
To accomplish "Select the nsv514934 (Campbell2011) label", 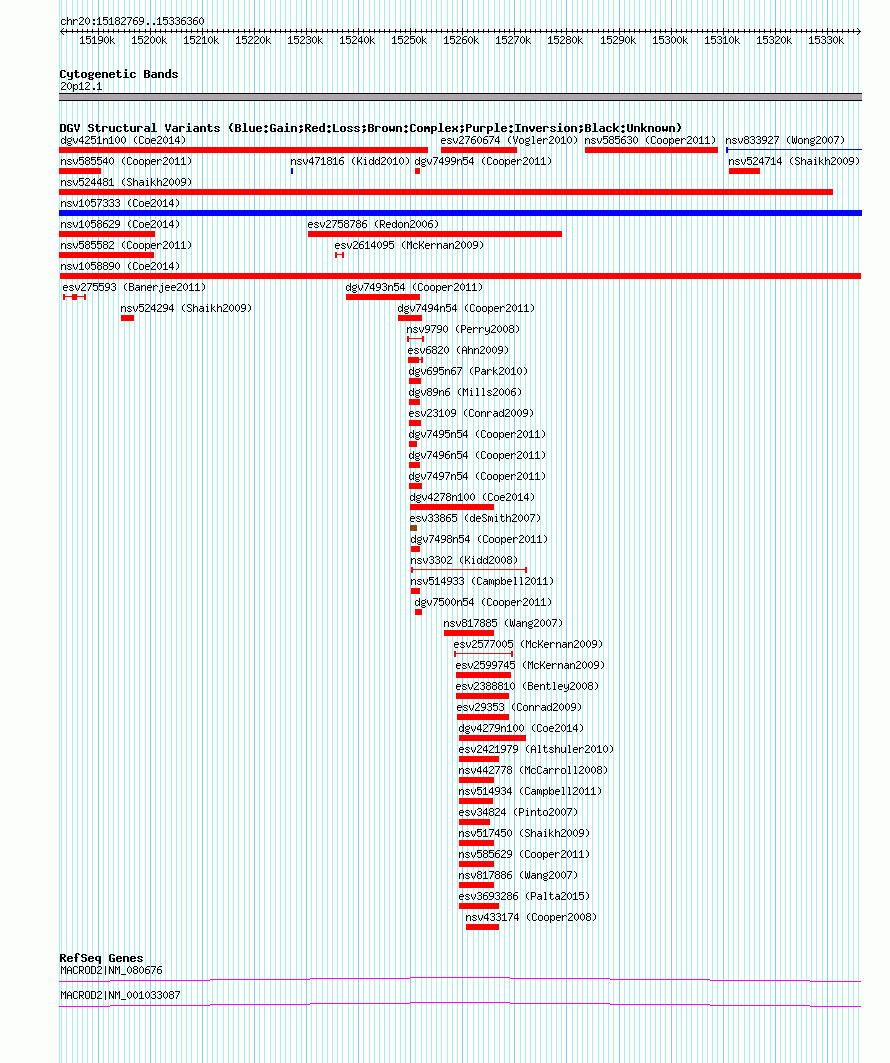I will point(530,792).
